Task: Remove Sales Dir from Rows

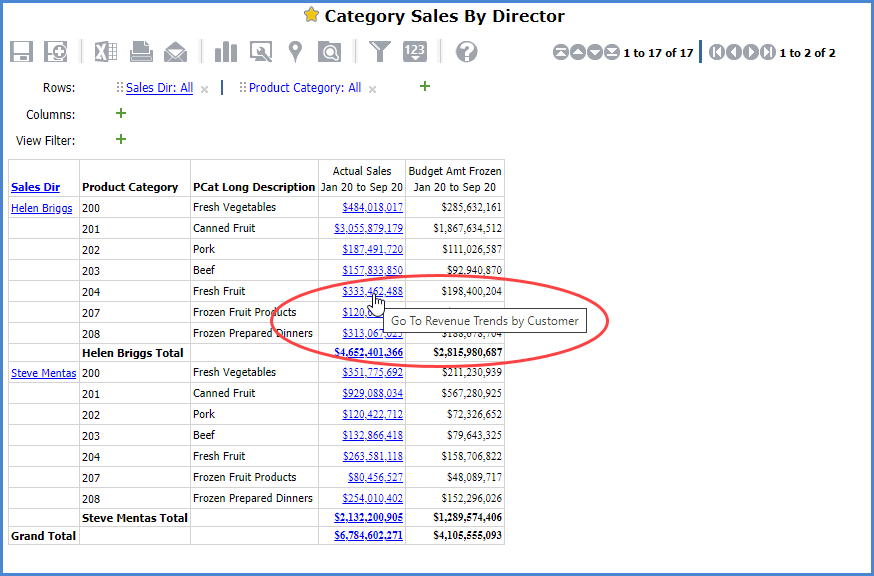Action: pyautogui.click(x=204, y=89)
